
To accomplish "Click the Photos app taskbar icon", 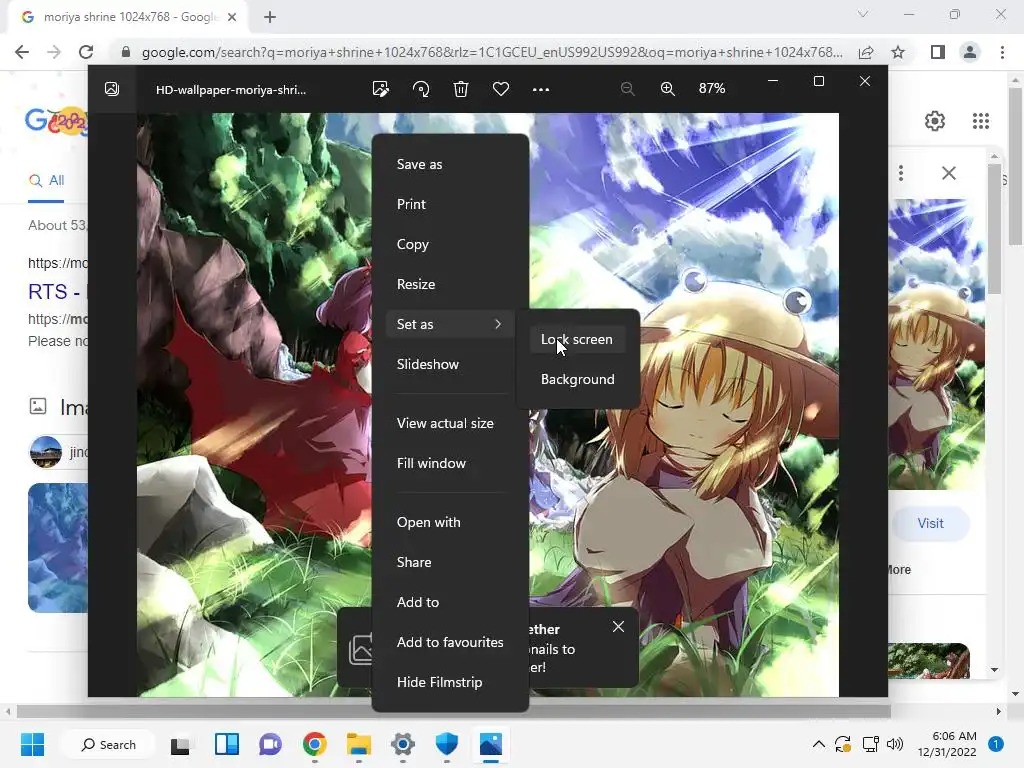I will point(490,744).
